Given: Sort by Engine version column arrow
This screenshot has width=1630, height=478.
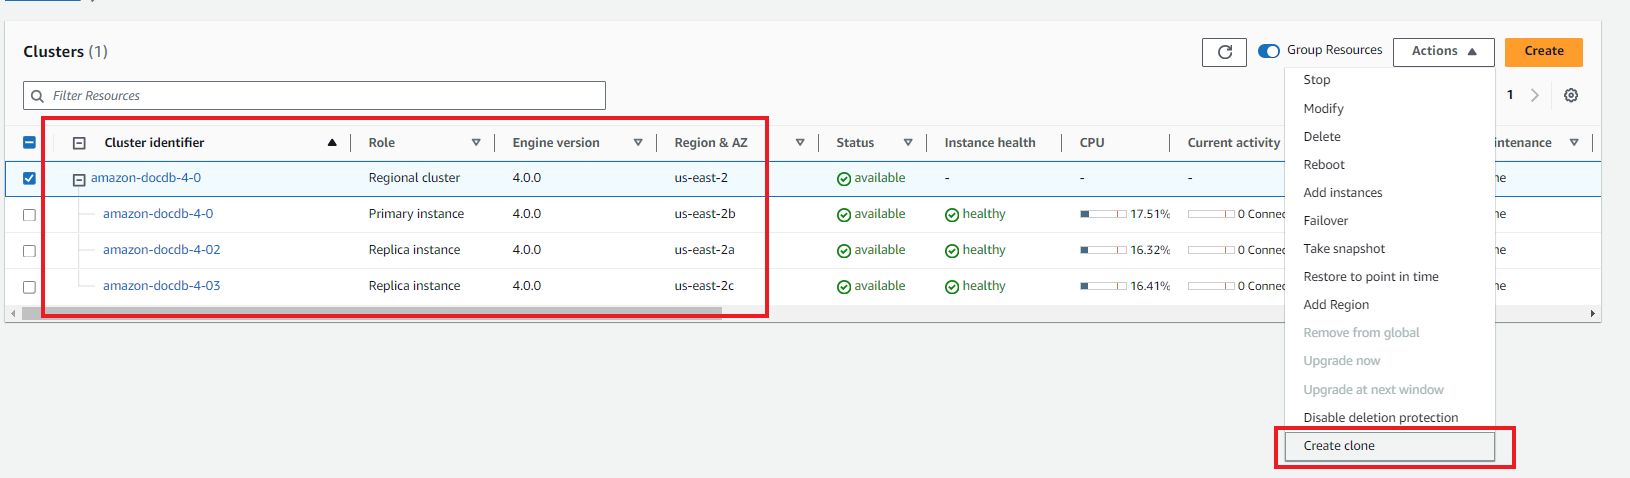Looking at the screenshot, I should point(638,143).
